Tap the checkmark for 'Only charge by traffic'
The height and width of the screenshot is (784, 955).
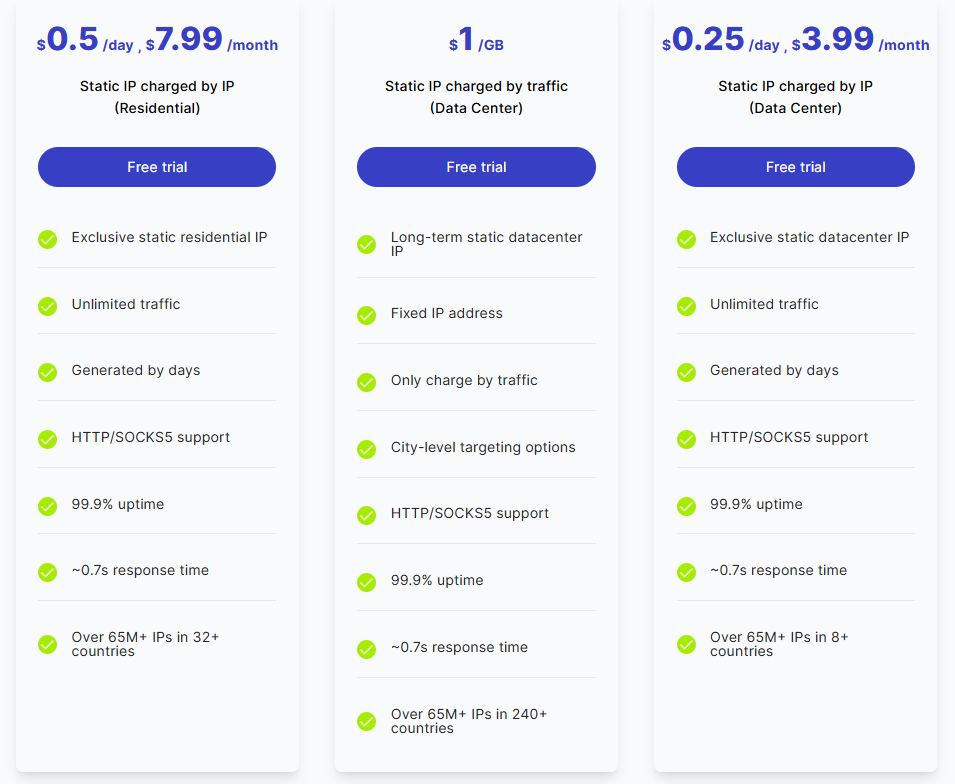click(x=367, y=383)
